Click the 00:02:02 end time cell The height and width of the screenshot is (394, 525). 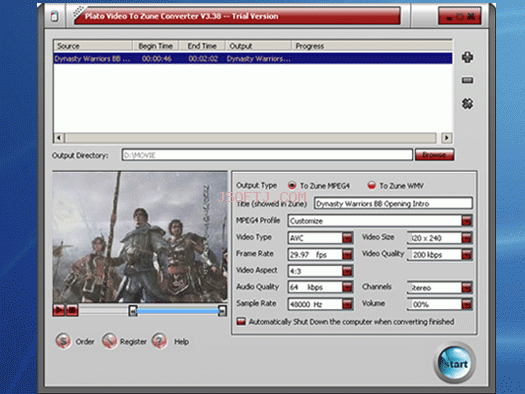203,59
